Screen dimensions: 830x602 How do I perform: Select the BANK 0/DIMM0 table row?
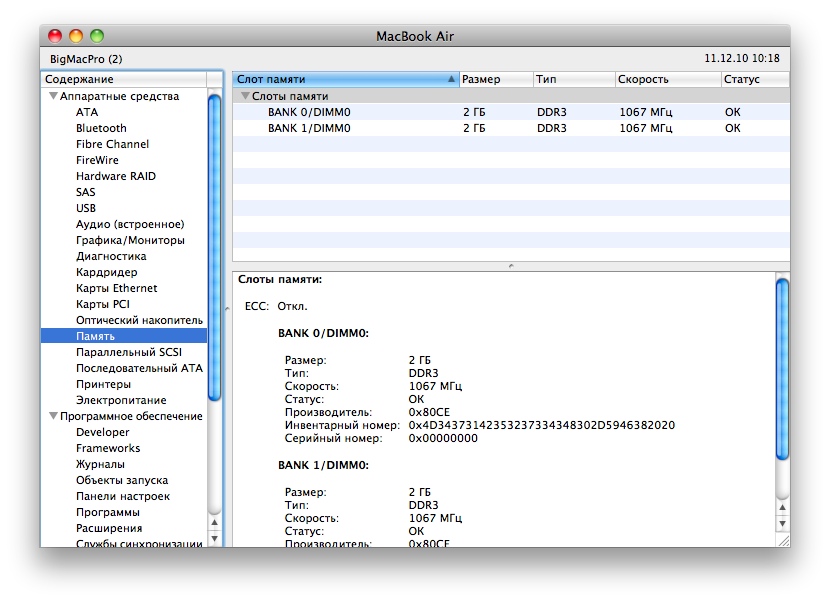309,113
